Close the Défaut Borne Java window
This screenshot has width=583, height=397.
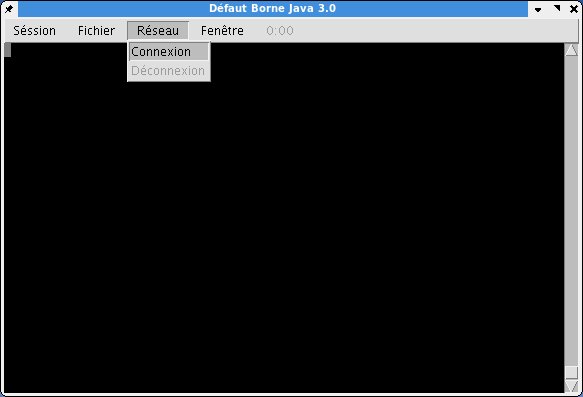coord(574,9)
